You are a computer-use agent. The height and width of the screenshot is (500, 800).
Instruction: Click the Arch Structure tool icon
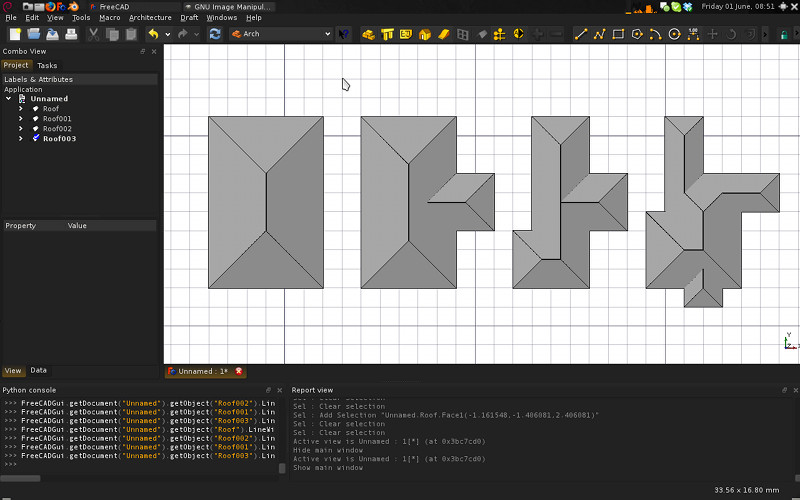coord(387,34)
